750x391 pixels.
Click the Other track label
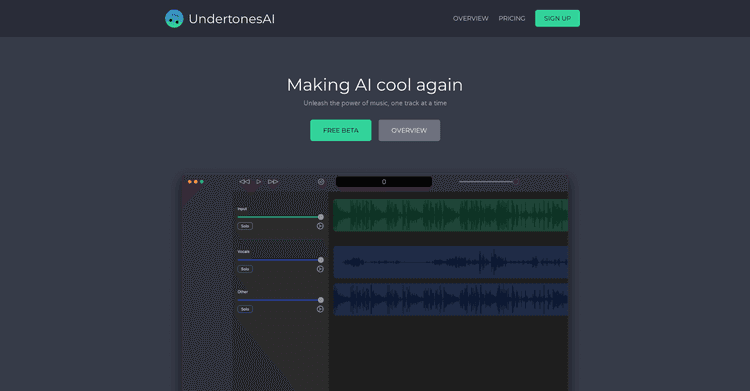pos(243,291)
